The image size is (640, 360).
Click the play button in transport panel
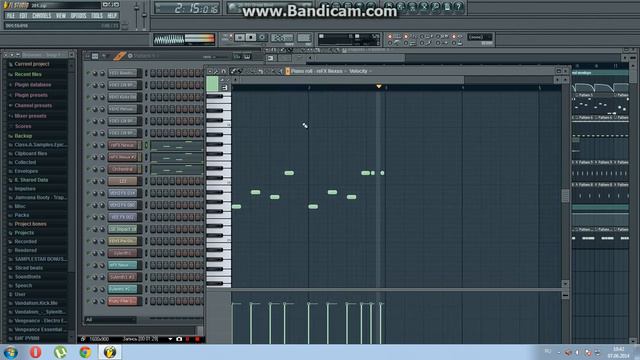pyautogui.click(x=240, y=38)
